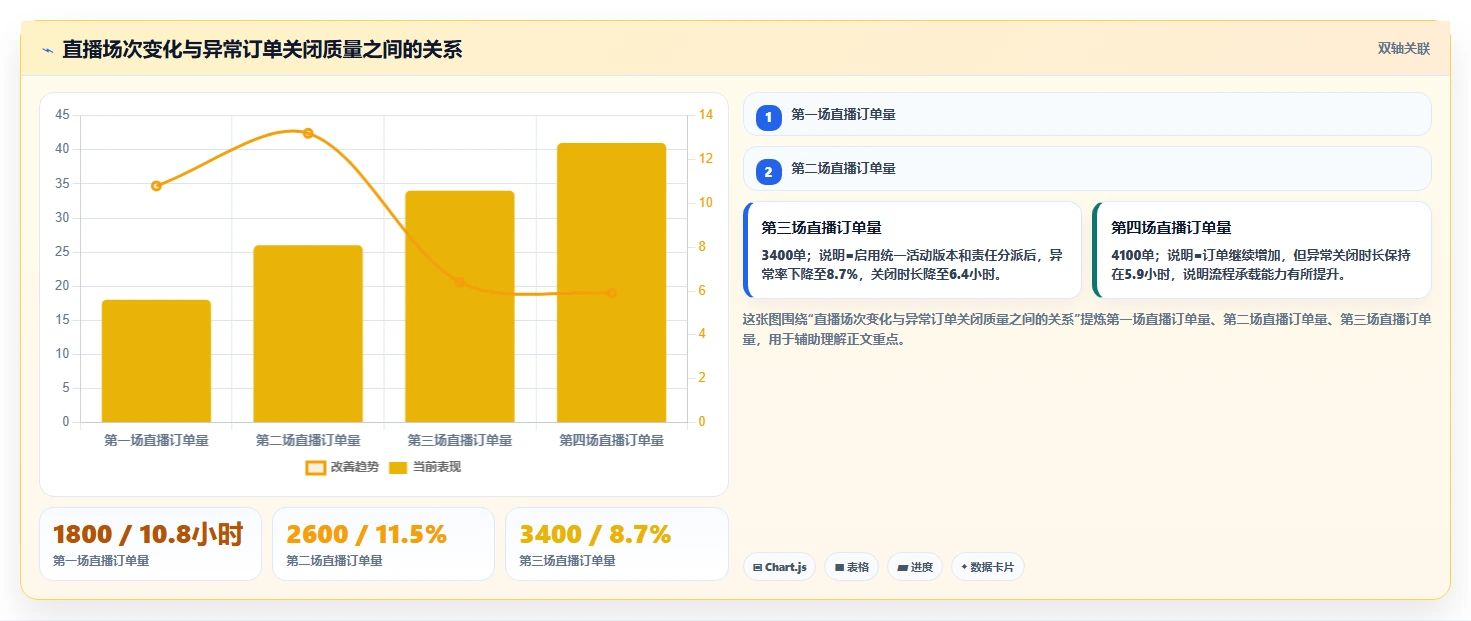The image size is (1471, 621).
Task: Click x-axis label 第三场直播订单量
Action: coord(460,440)
